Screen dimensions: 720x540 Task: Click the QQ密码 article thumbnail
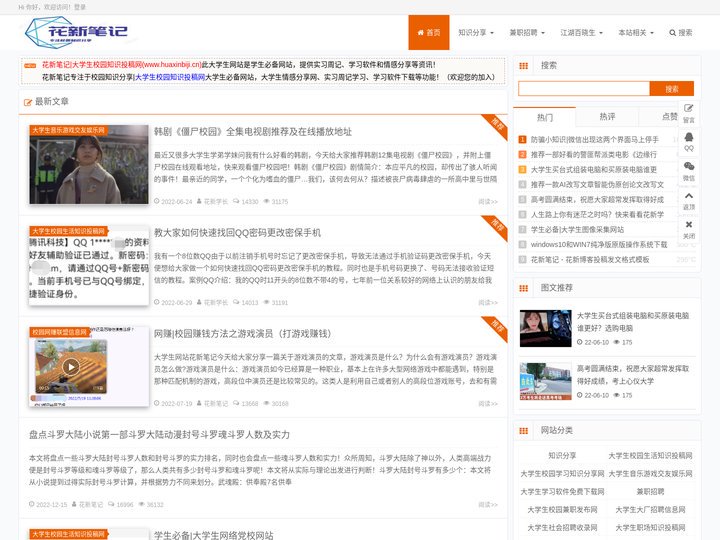tap(89, 265)
